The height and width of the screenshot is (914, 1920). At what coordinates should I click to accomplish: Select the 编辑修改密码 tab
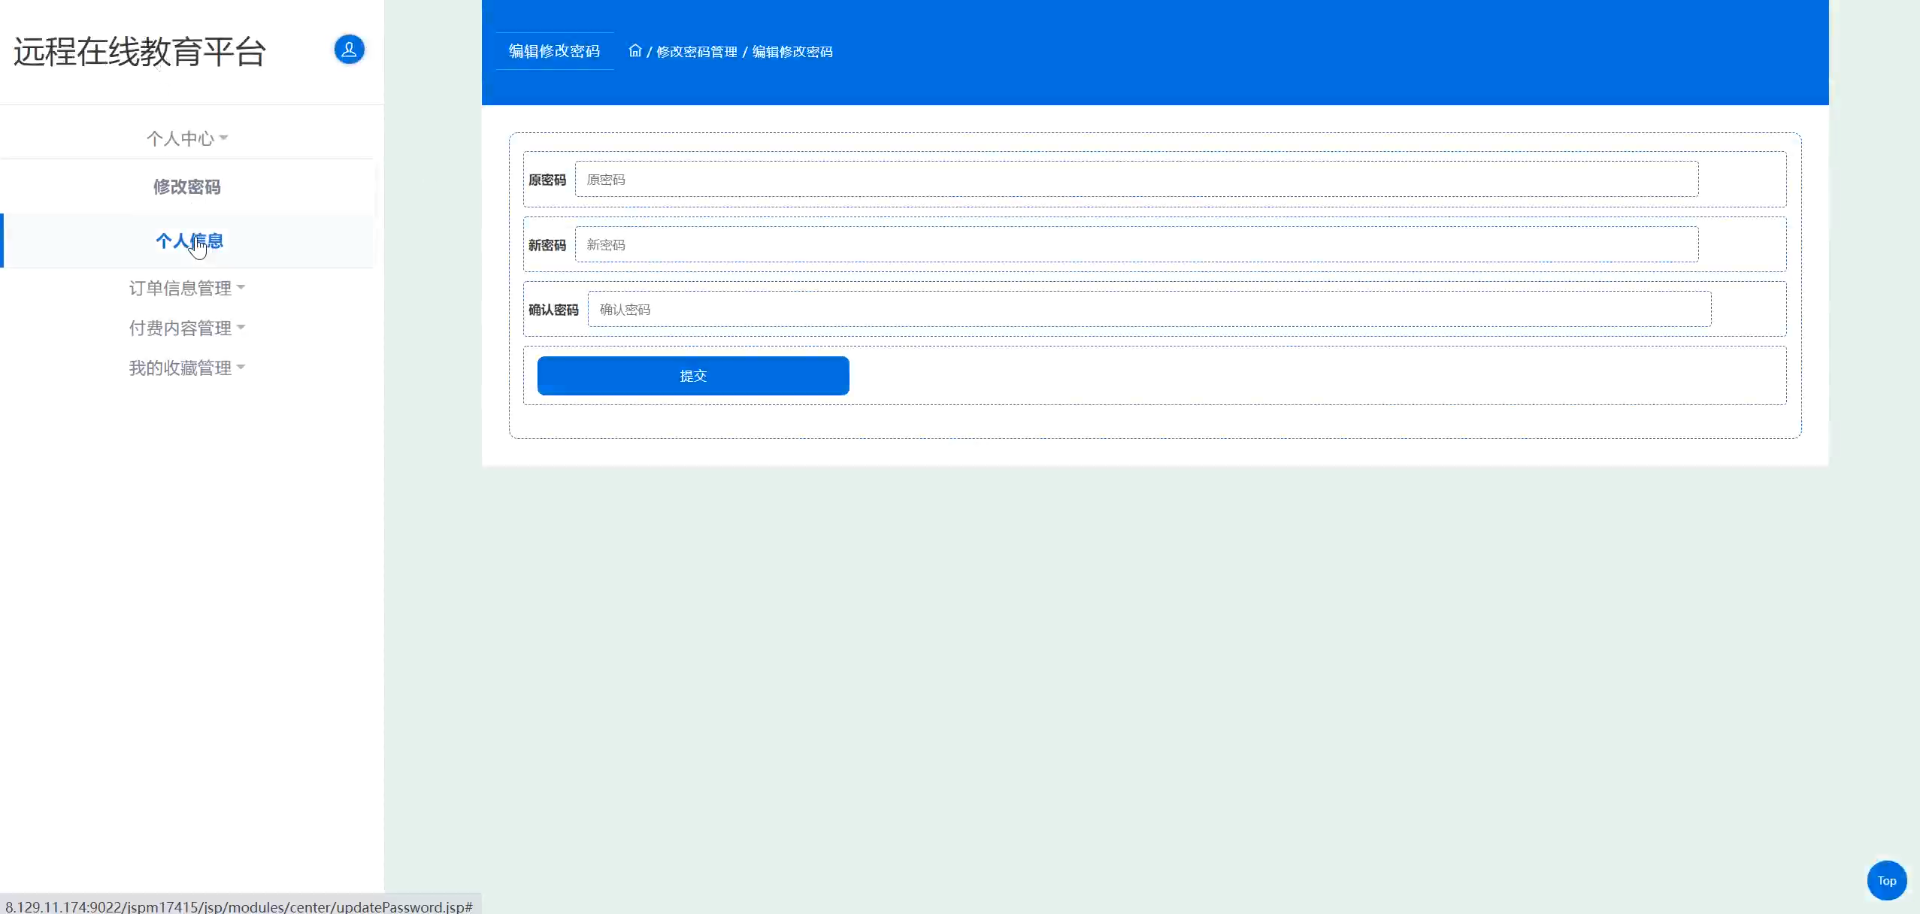pyautogui.click(x=554, y=51)
